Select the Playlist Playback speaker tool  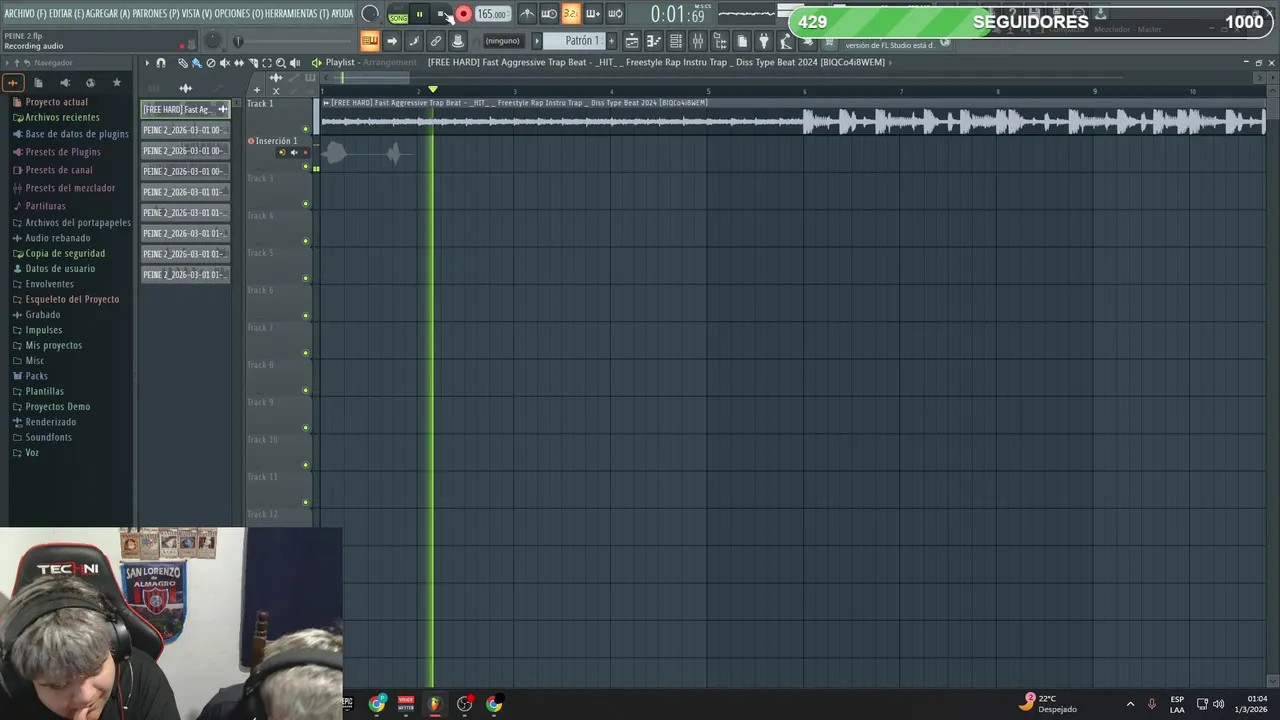point(295,63)
